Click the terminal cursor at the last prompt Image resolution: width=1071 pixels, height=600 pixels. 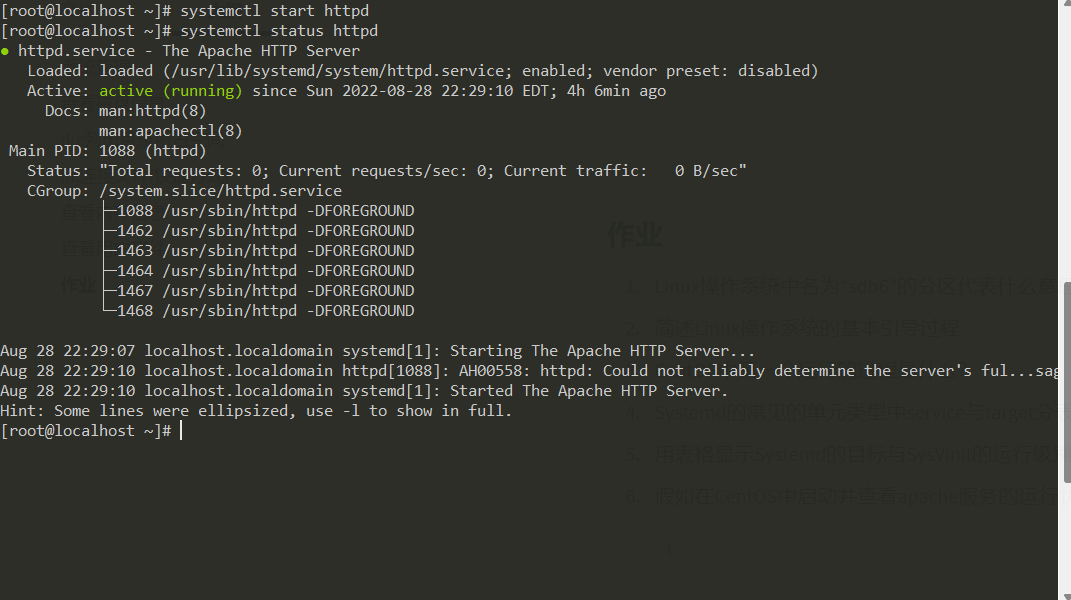pos(181,431)
